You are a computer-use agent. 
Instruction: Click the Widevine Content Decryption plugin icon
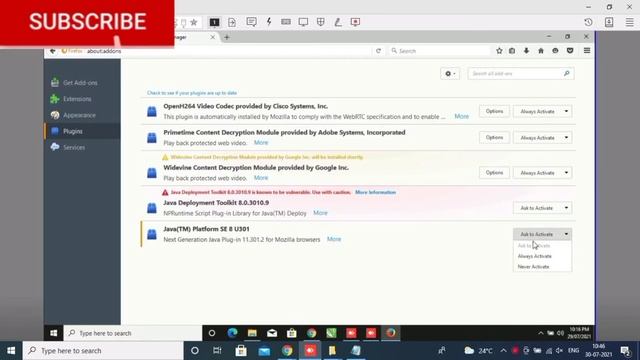click(x=152, y=173)
